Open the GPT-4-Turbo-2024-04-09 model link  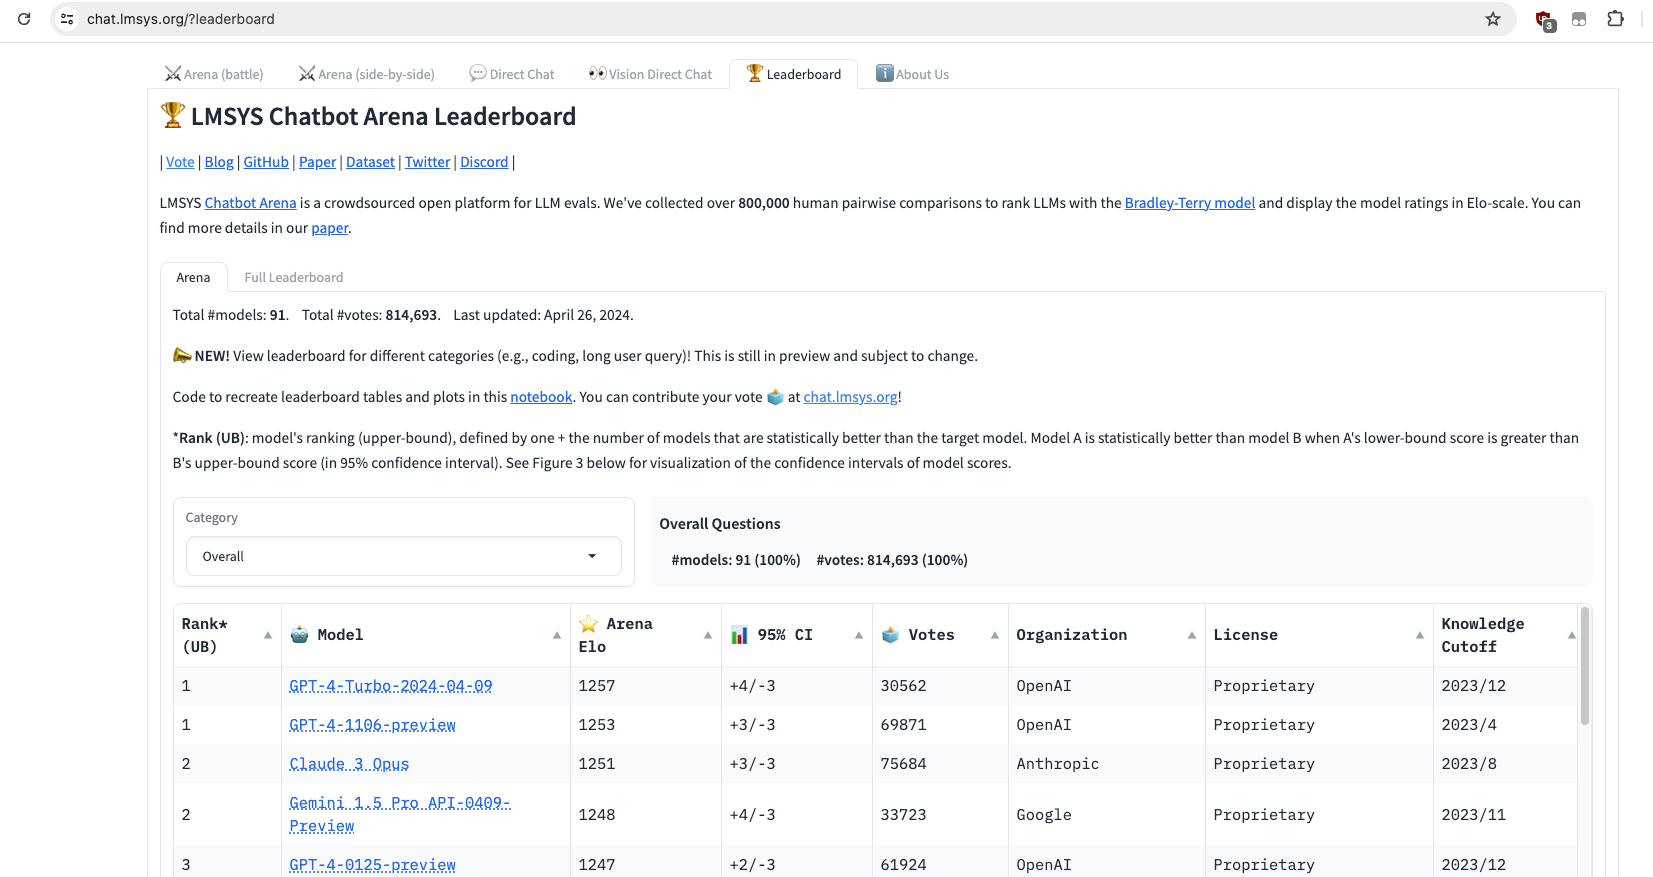pyautogui.click(x=390, y=686)
